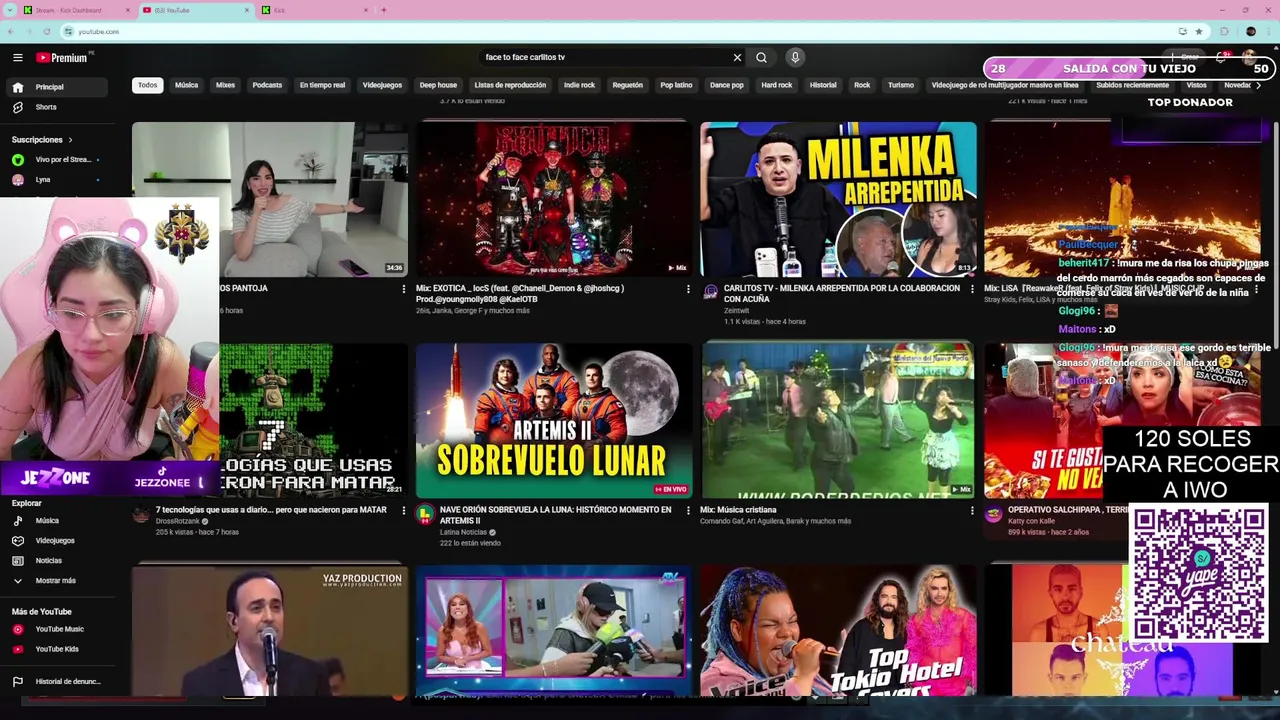Play the Artemis II Sobrevuelo Lunar thumbnail
Viewport: 1280px width, 720px height.
(x=554, y=420)
